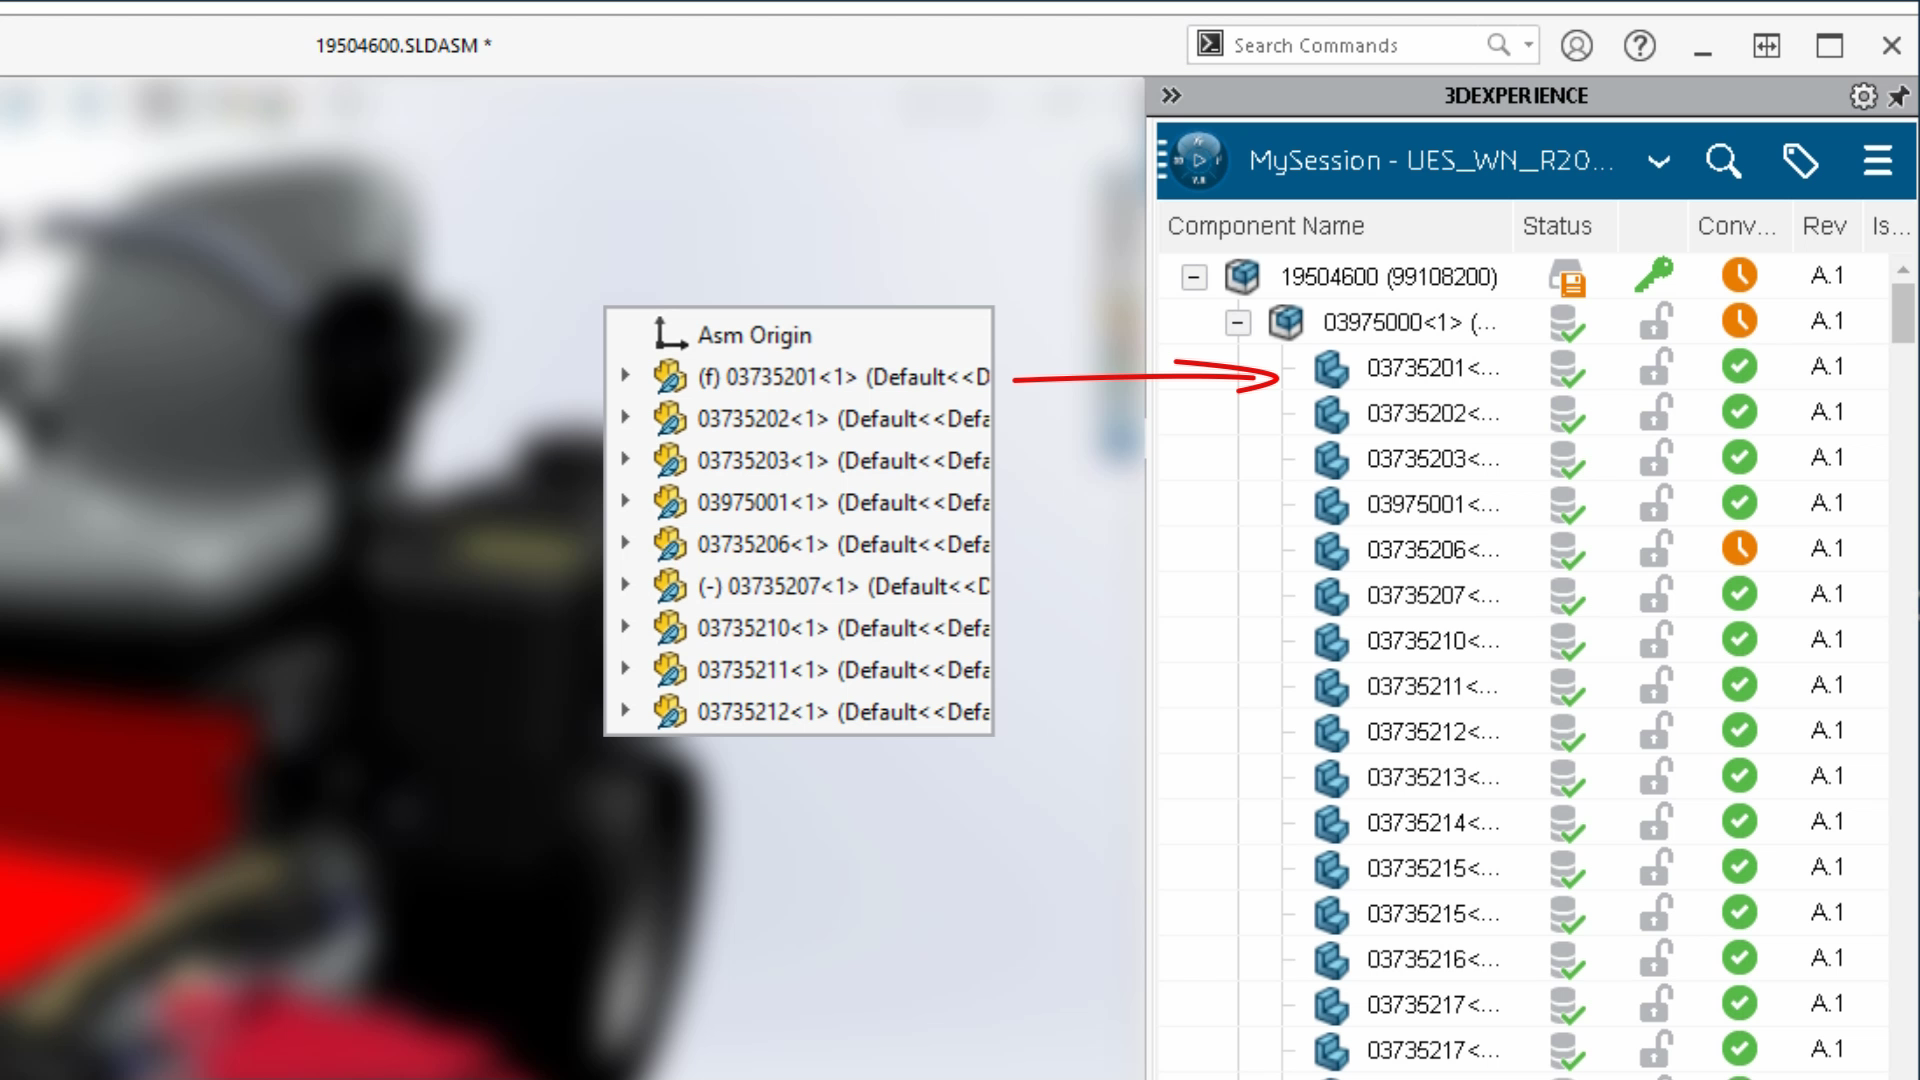Sort by the Component Name column header

tap(1265, 226)
